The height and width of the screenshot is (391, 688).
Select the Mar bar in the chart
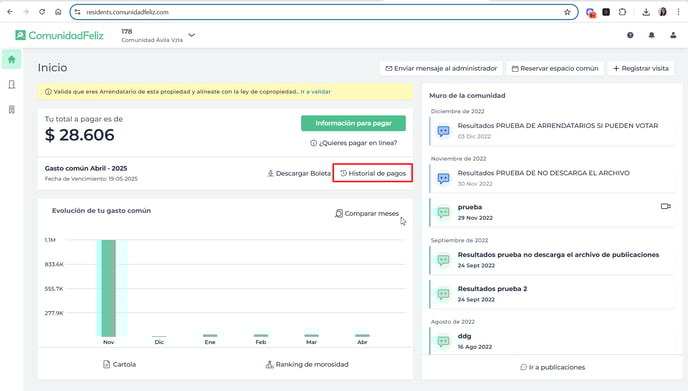pyautogui.click(x=312, y=335)
